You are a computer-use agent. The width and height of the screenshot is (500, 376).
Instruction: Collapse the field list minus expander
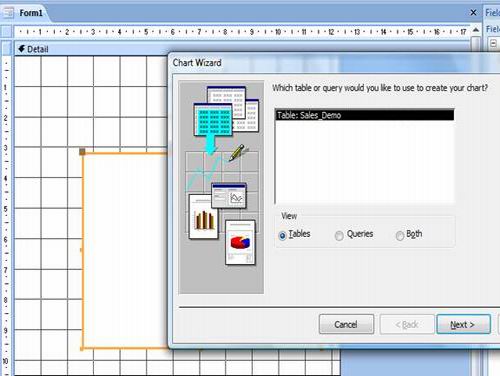point(493,44)
